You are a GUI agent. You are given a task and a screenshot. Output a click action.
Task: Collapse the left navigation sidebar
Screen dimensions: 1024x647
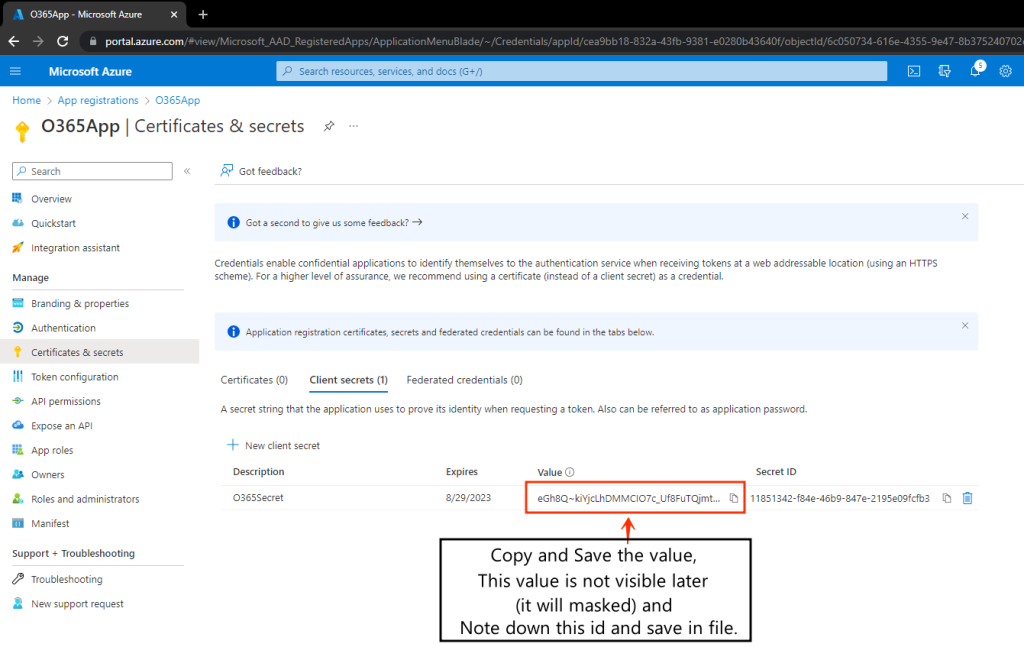[187, 171]
